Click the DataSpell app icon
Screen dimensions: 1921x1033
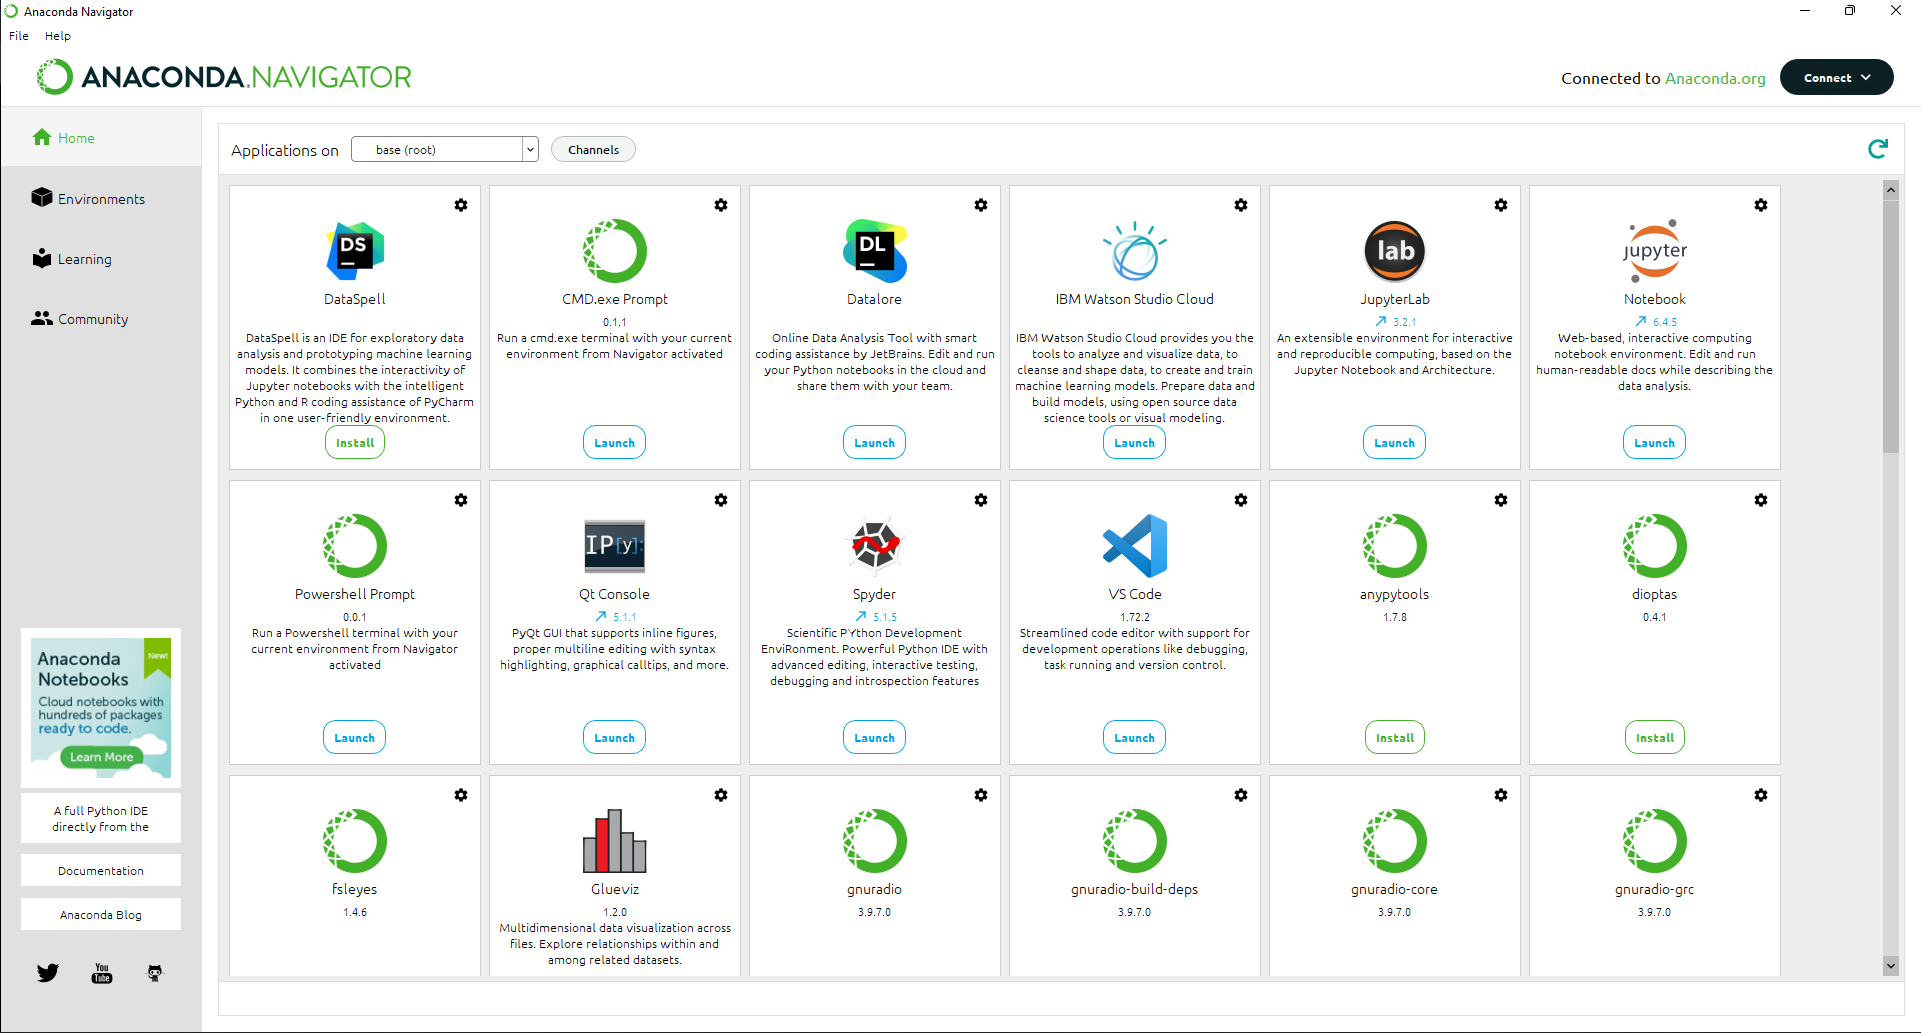tap(355, 251)
